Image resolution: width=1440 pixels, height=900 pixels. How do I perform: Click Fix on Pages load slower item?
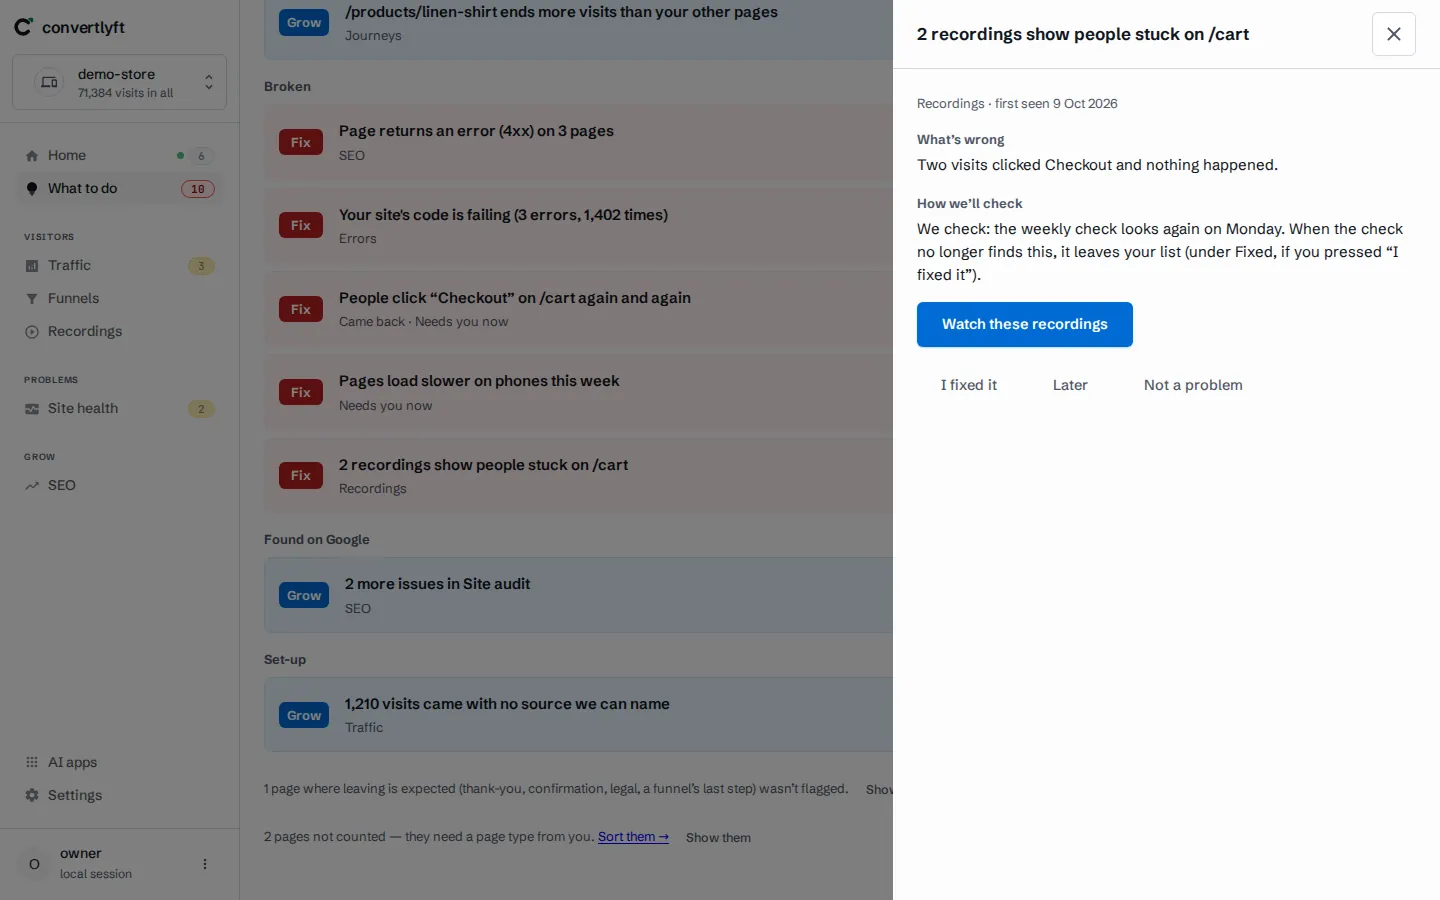point(301,393)
